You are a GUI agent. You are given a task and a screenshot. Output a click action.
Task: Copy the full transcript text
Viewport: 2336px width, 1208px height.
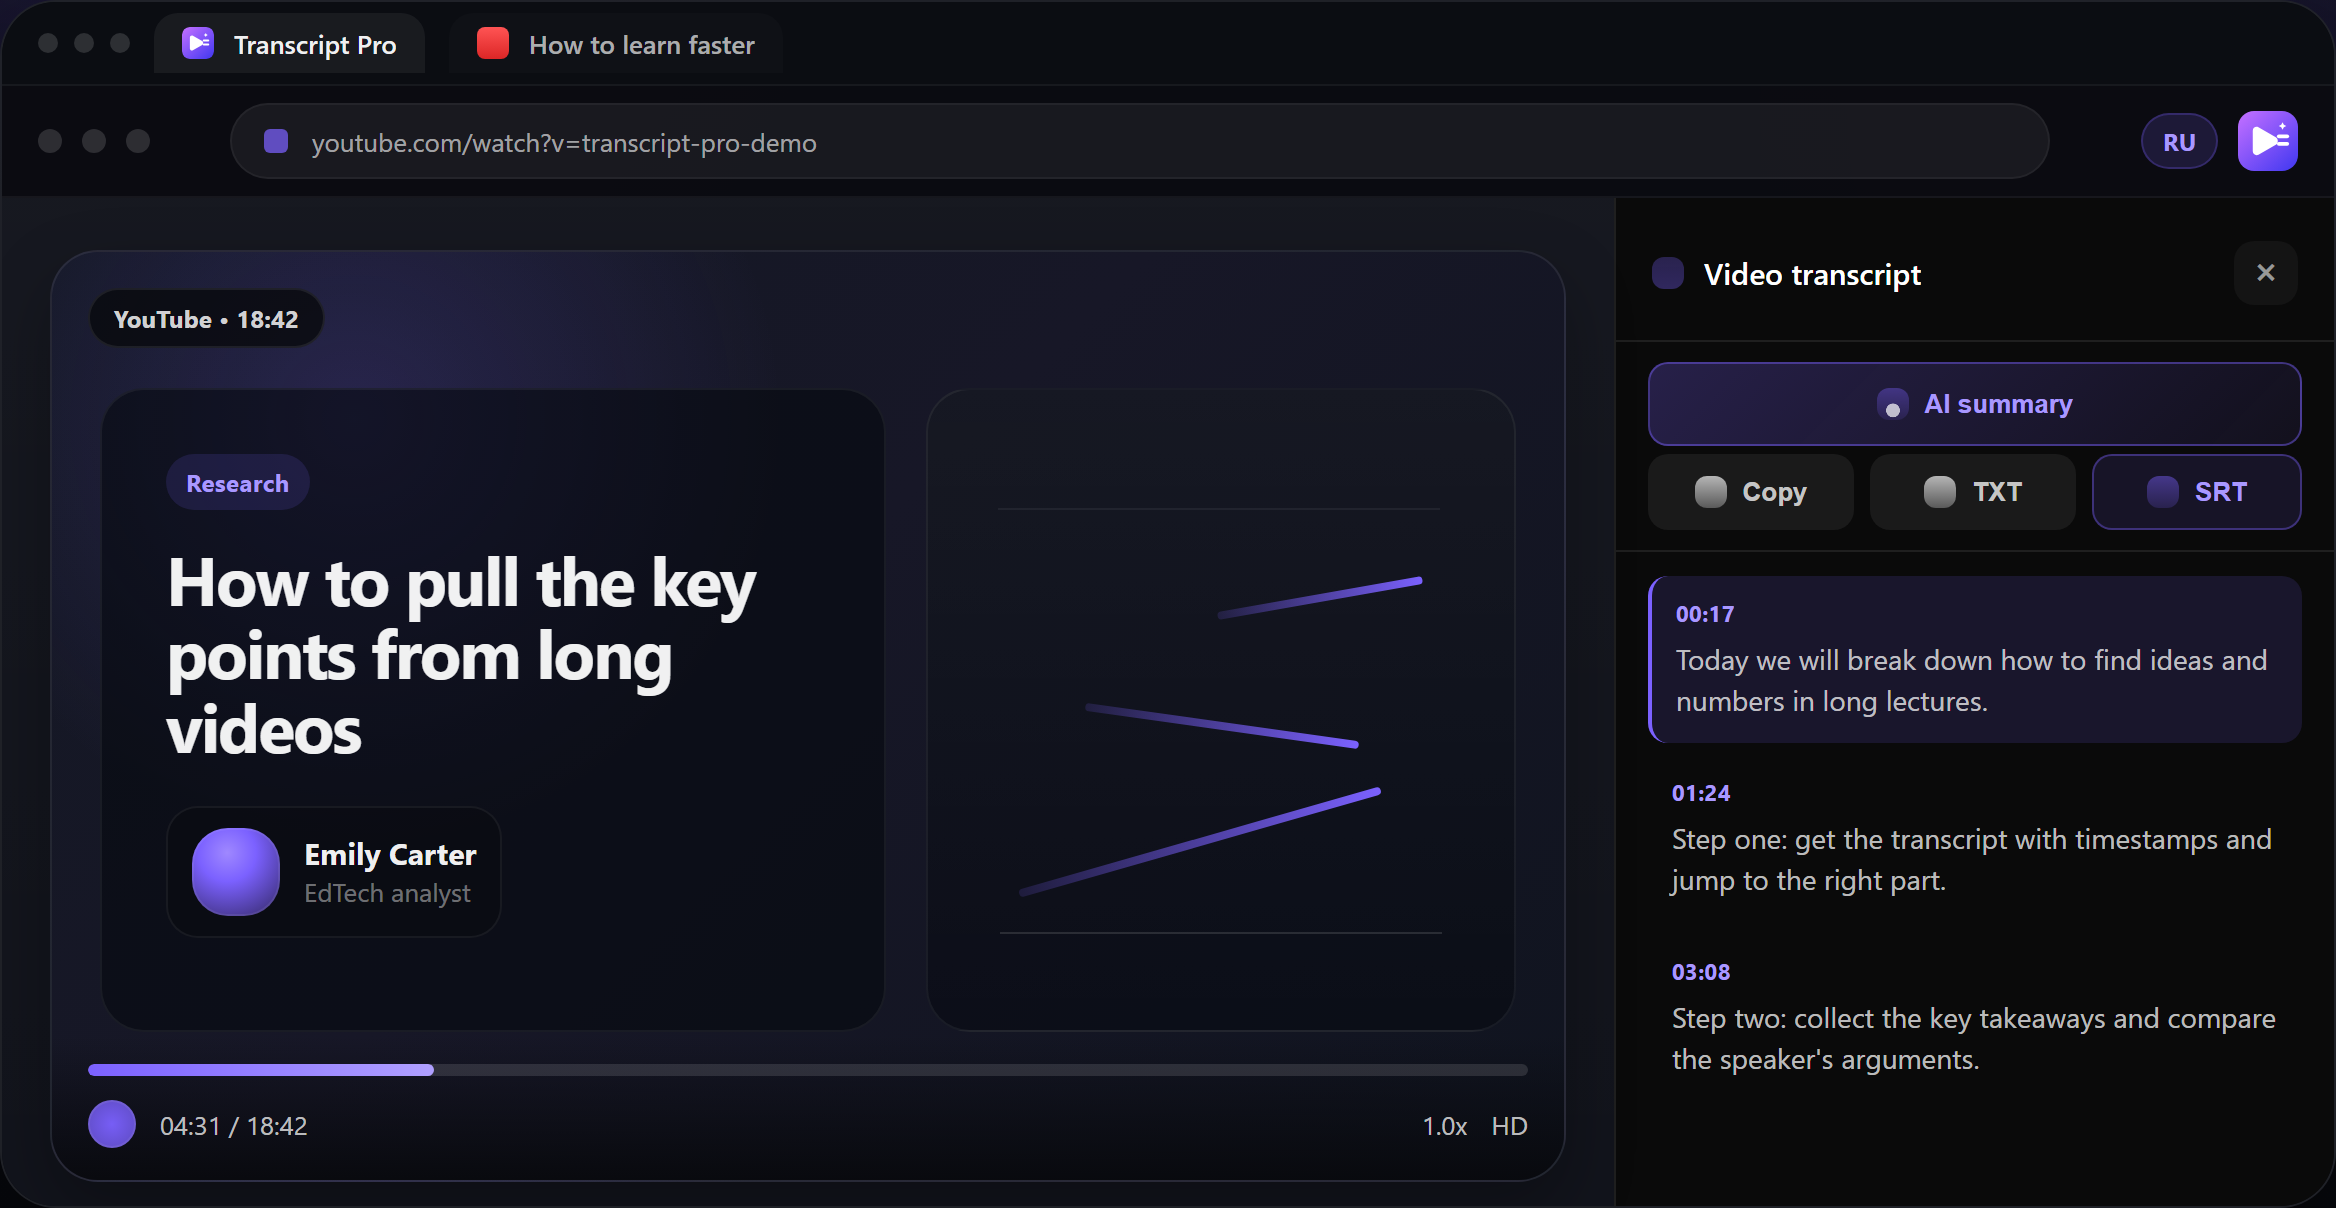(x=1750, y=491)
